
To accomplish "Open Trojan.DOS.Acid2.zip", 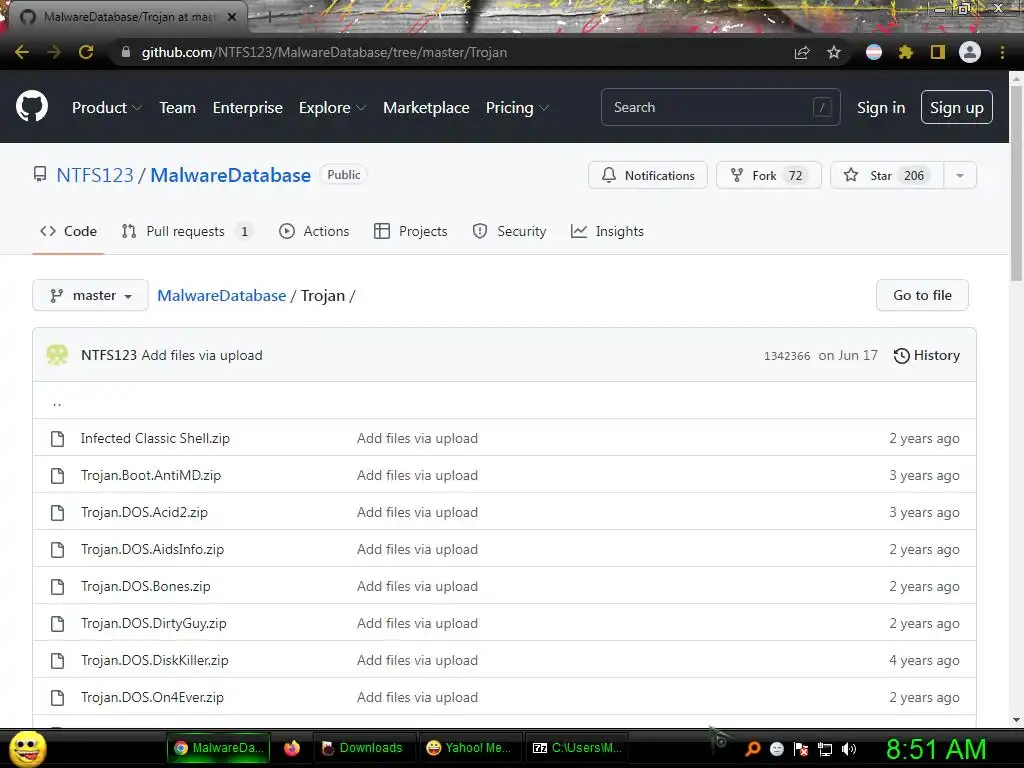I will 144,513.
